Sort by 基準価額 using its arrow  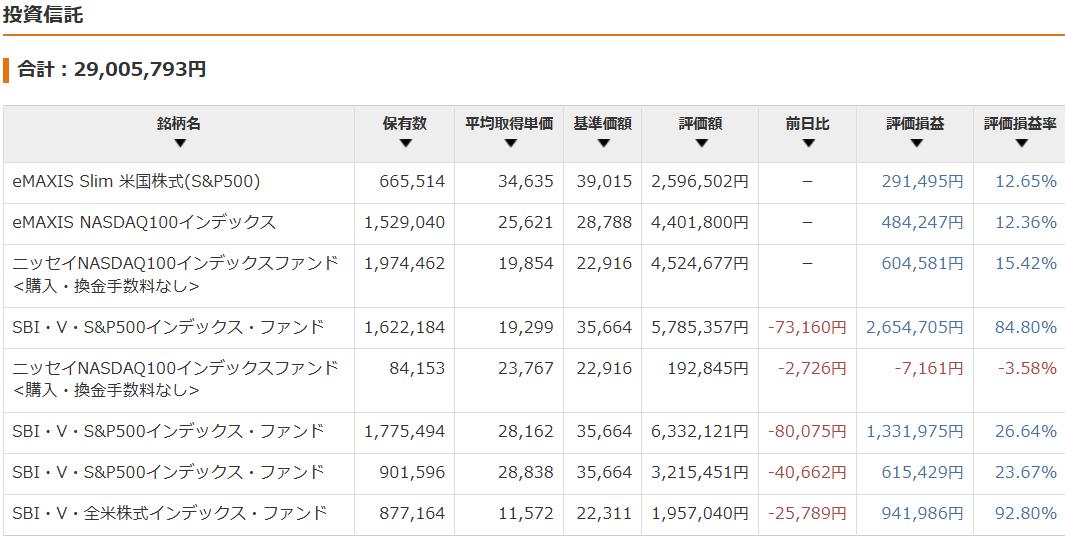[x=603, y=144]
